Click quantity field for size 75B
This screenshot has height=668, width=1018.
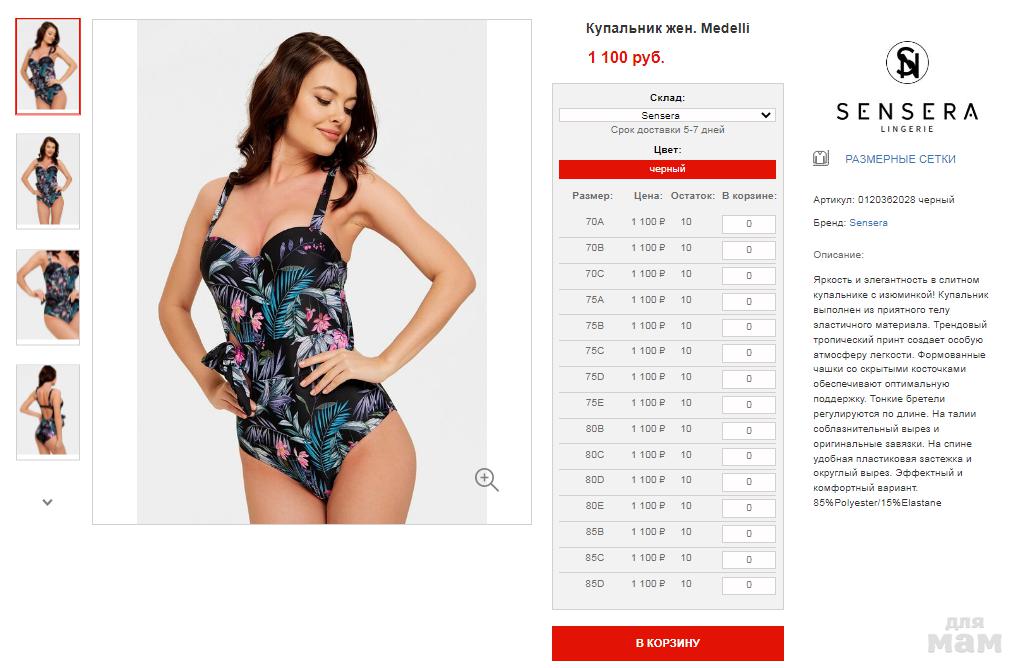click(749, 327)
